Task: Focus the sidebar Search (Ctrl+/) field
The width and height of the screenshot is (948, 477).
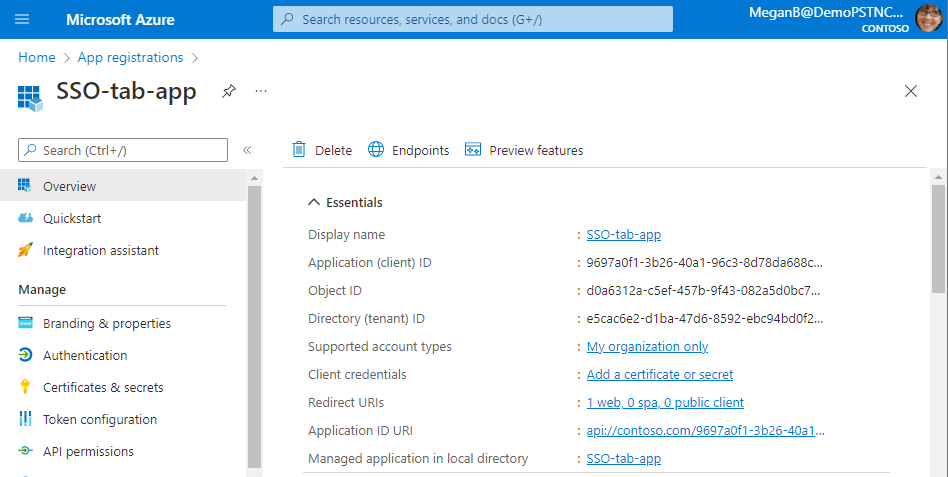Action: (x=123, y=150)
